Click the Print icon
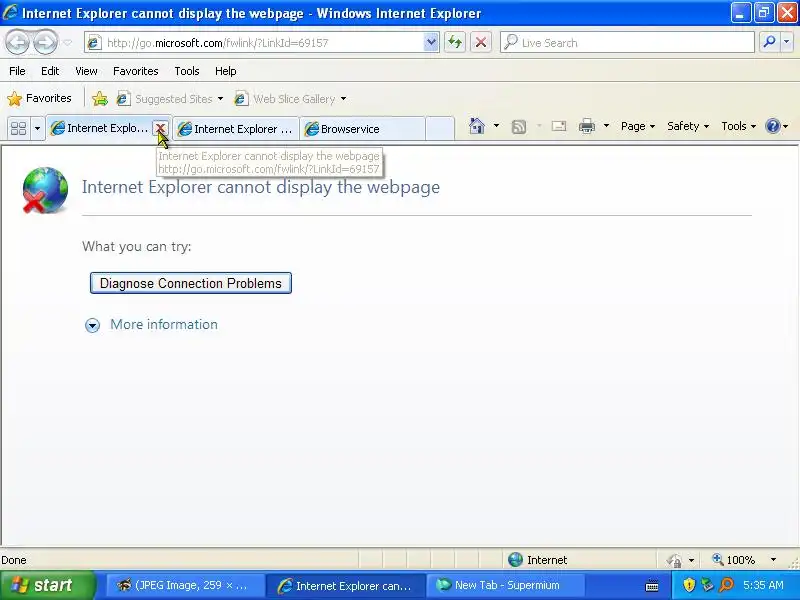Image resolution: width=800 pixels, height=600 pixels. click(587, 126)
